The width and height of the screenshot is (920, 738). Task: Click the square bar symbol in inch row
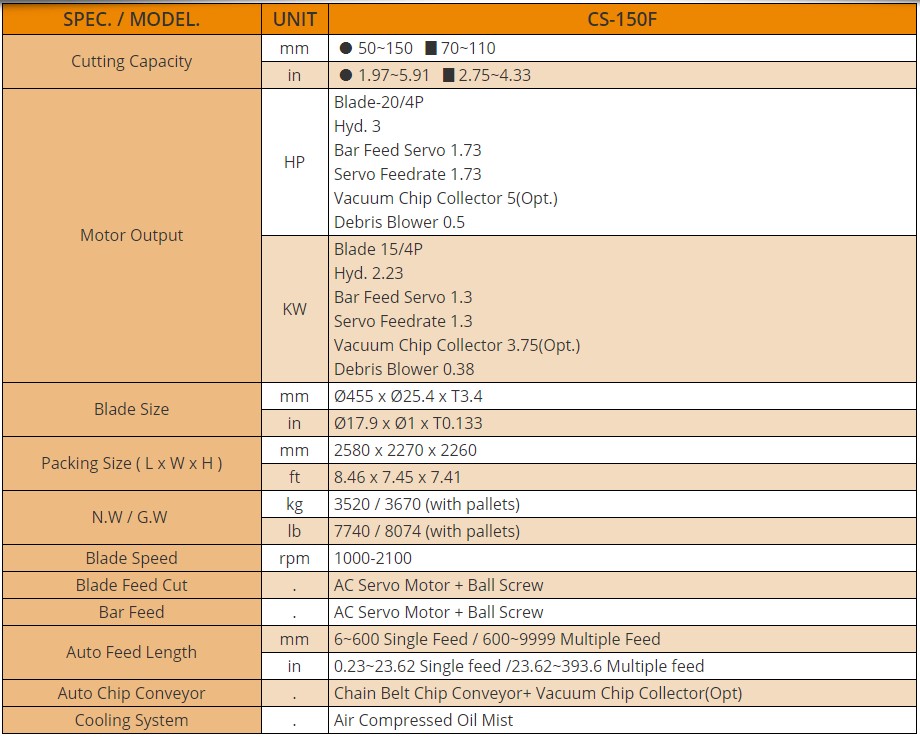[448, 75]
